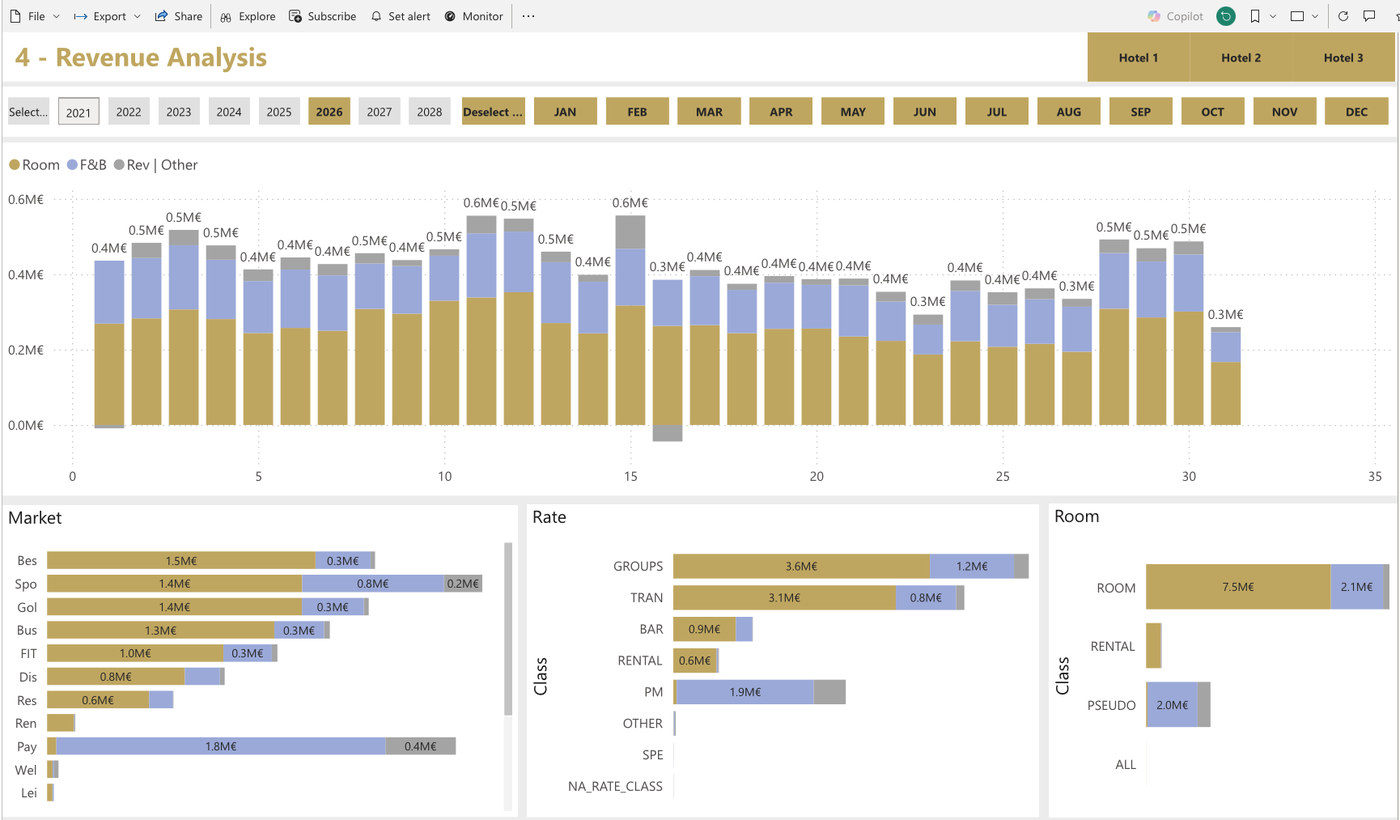Viewport: 1400px width, 820px height.
Task: Toggle the 2026 year slicer
Action: coord(329,112)
